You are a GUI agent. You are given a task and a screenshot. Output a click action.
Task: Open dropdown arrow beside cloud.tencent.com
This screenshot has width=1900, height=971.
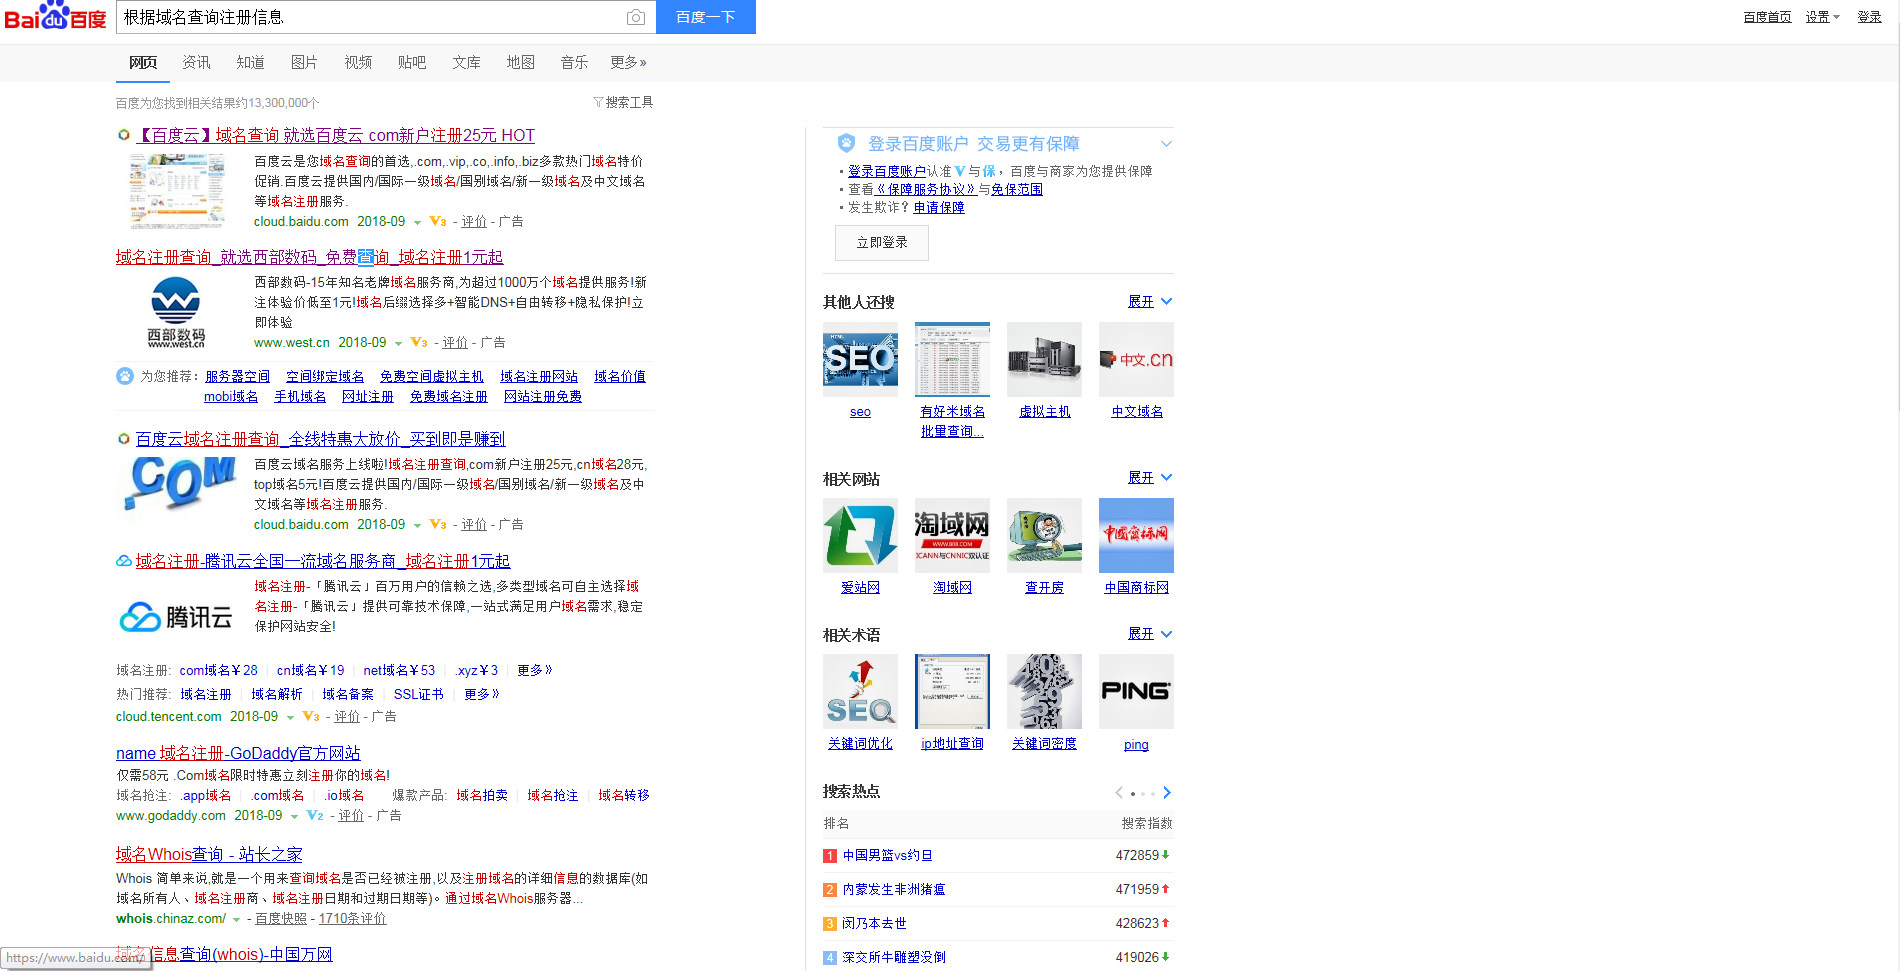point(291,718)
